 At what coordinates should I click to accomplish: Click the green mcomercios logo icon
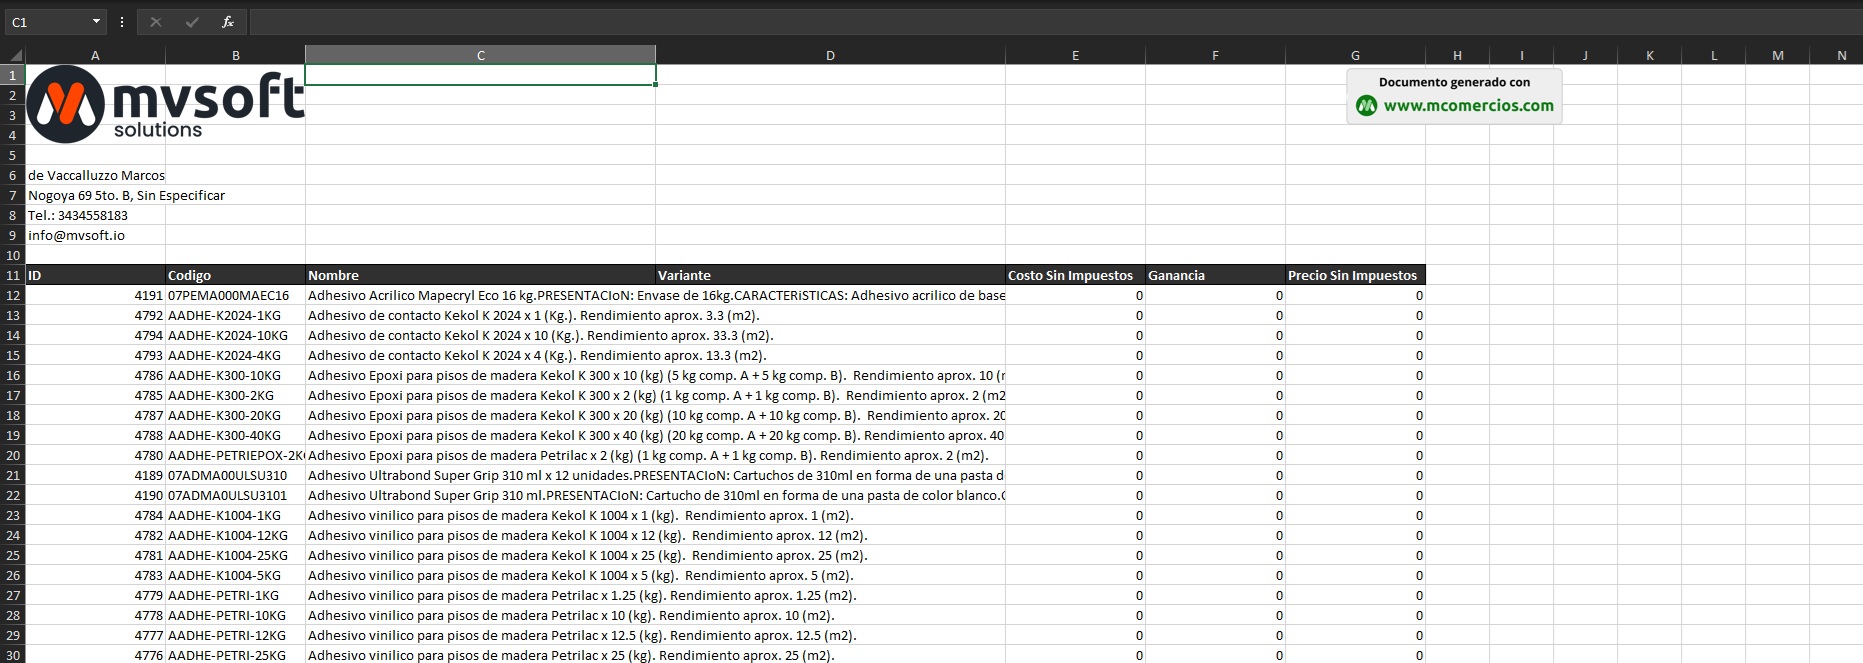tap(1366, 106)
